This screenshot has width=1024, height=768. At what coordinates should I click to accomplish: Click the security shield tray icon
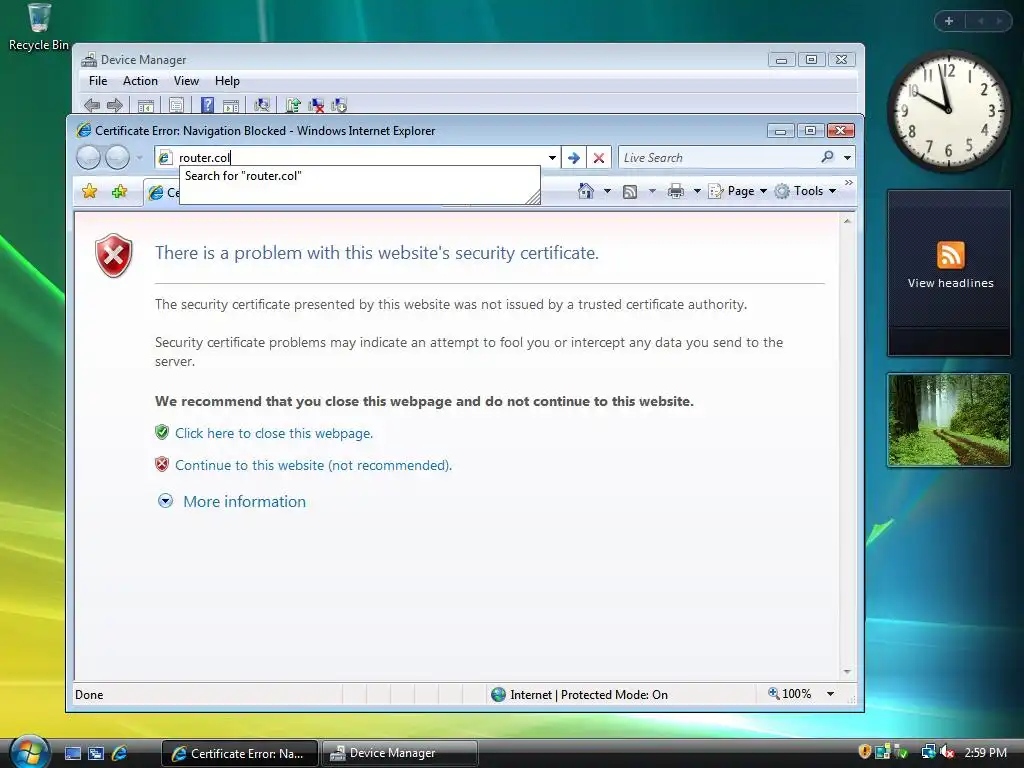tap(865, 752)
